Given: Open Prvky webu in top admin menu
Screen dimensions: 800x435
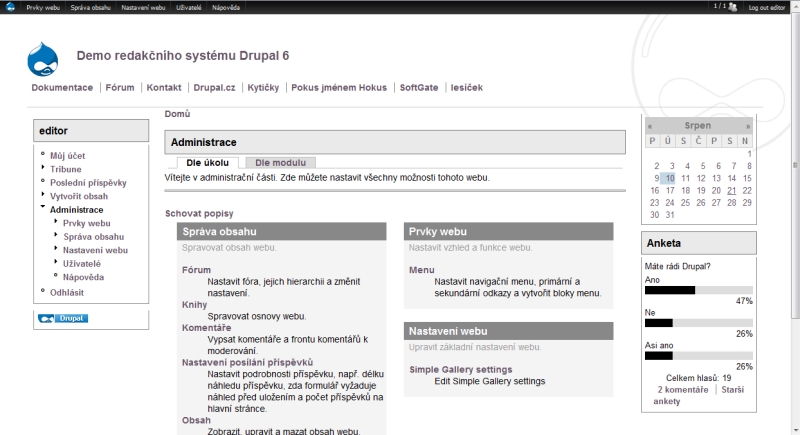Looking at the screenshot, I should coord(43,7).
